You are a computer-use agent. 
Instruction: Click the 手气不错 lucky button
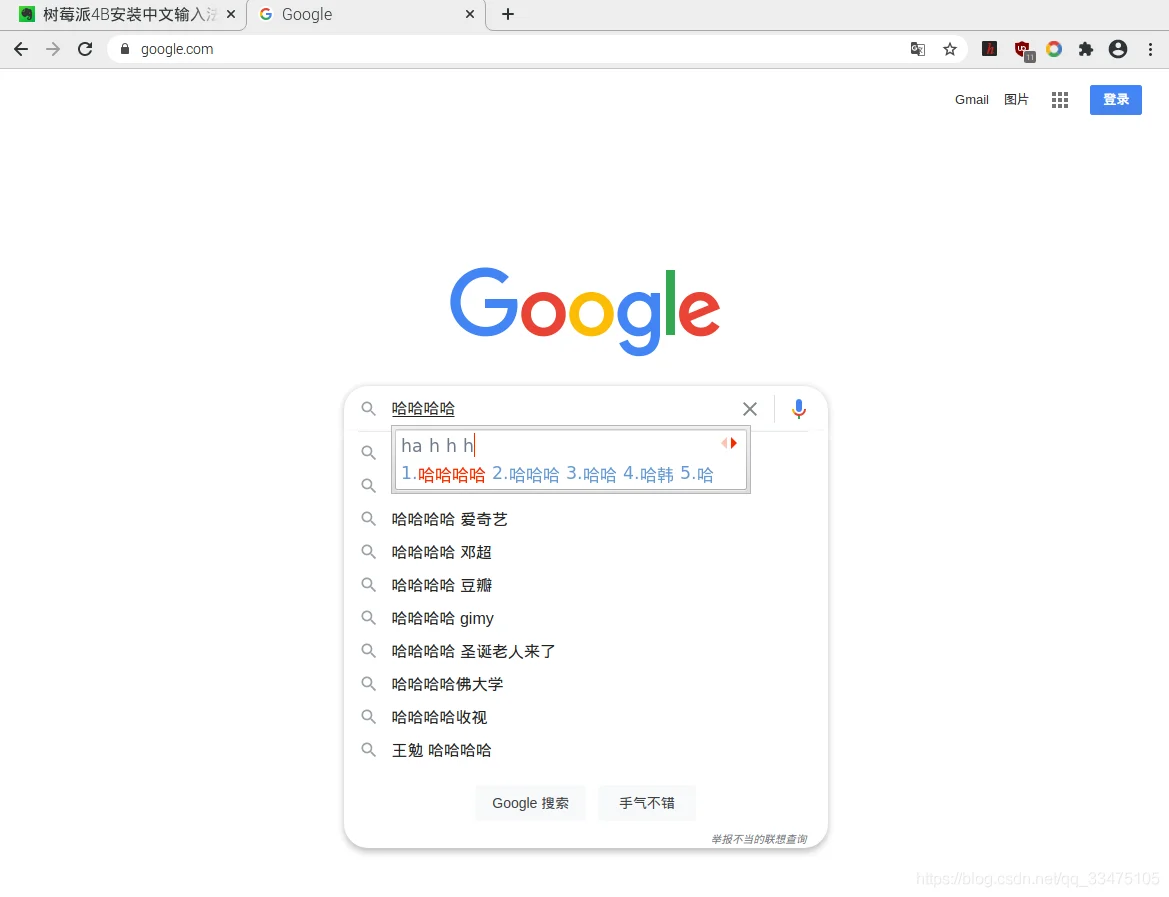tap(646, 803)
